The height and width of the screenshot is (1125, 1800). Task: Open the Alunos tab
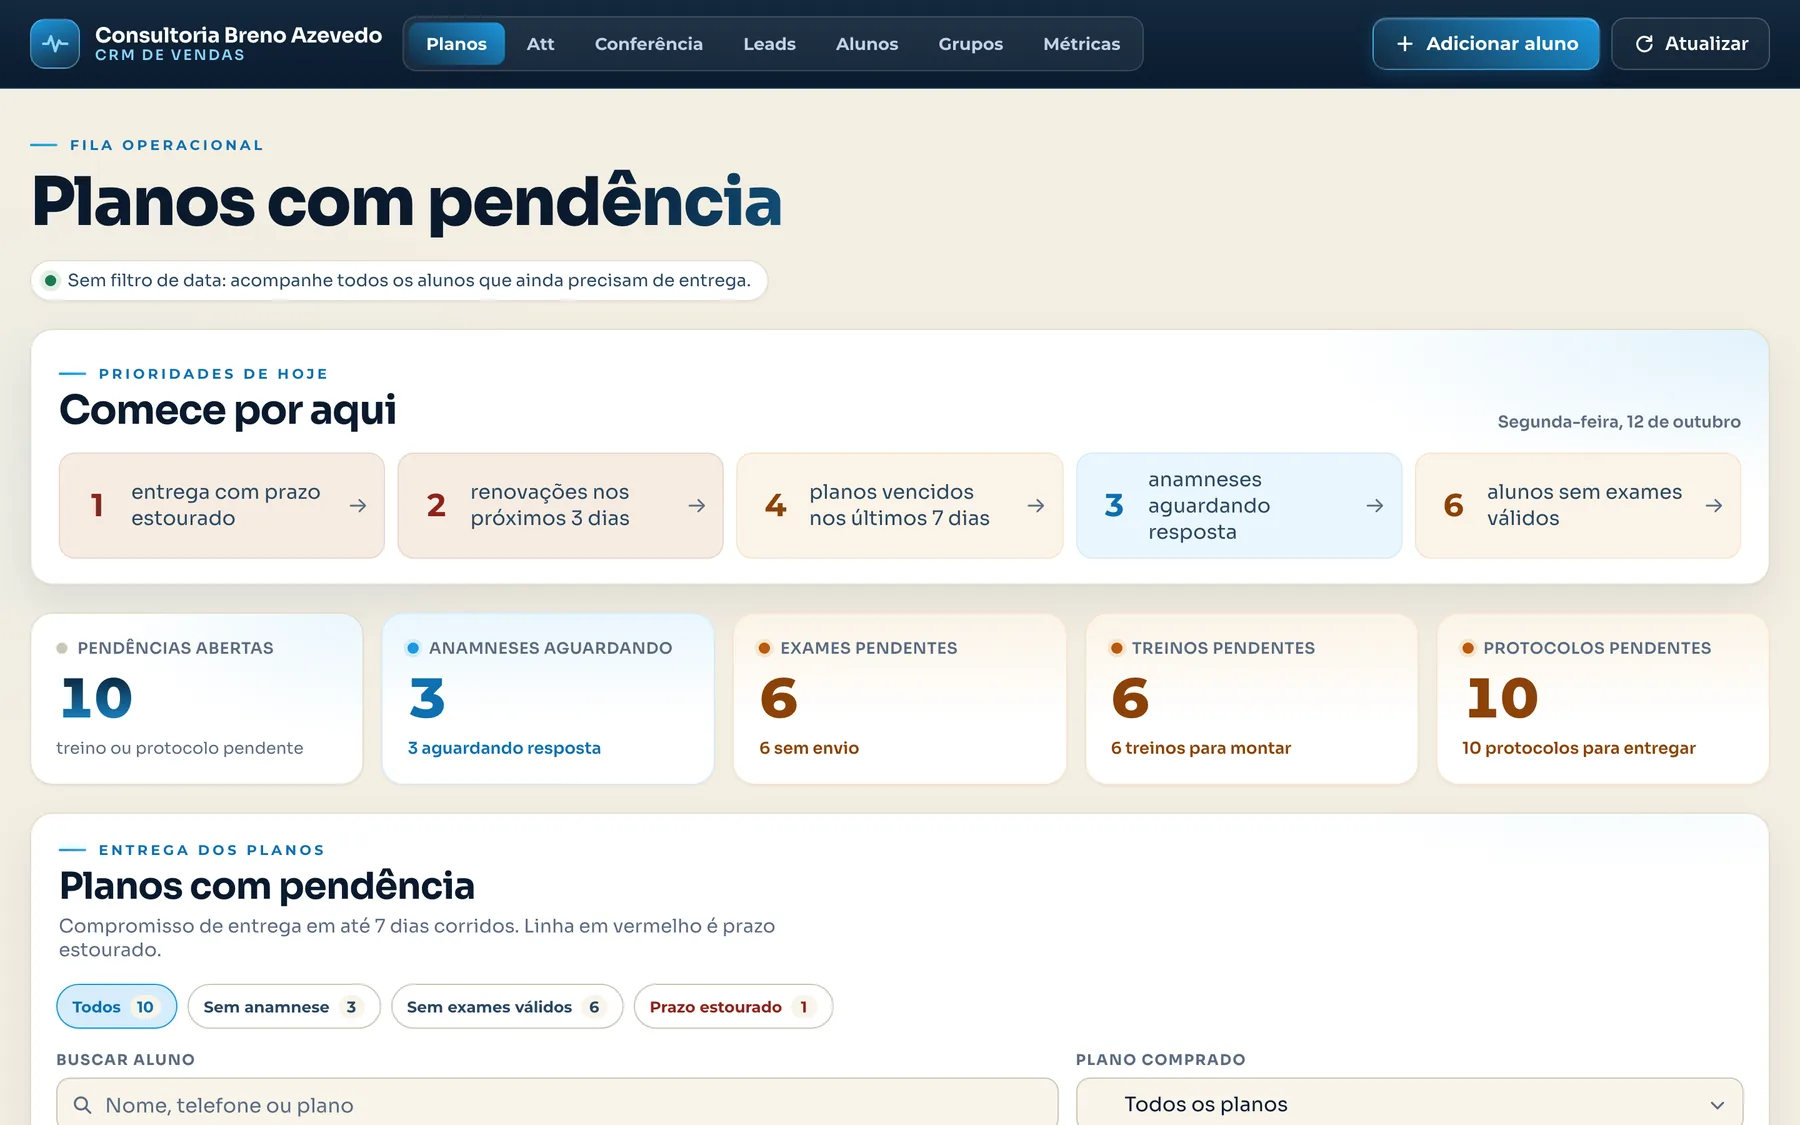point(867,44)
